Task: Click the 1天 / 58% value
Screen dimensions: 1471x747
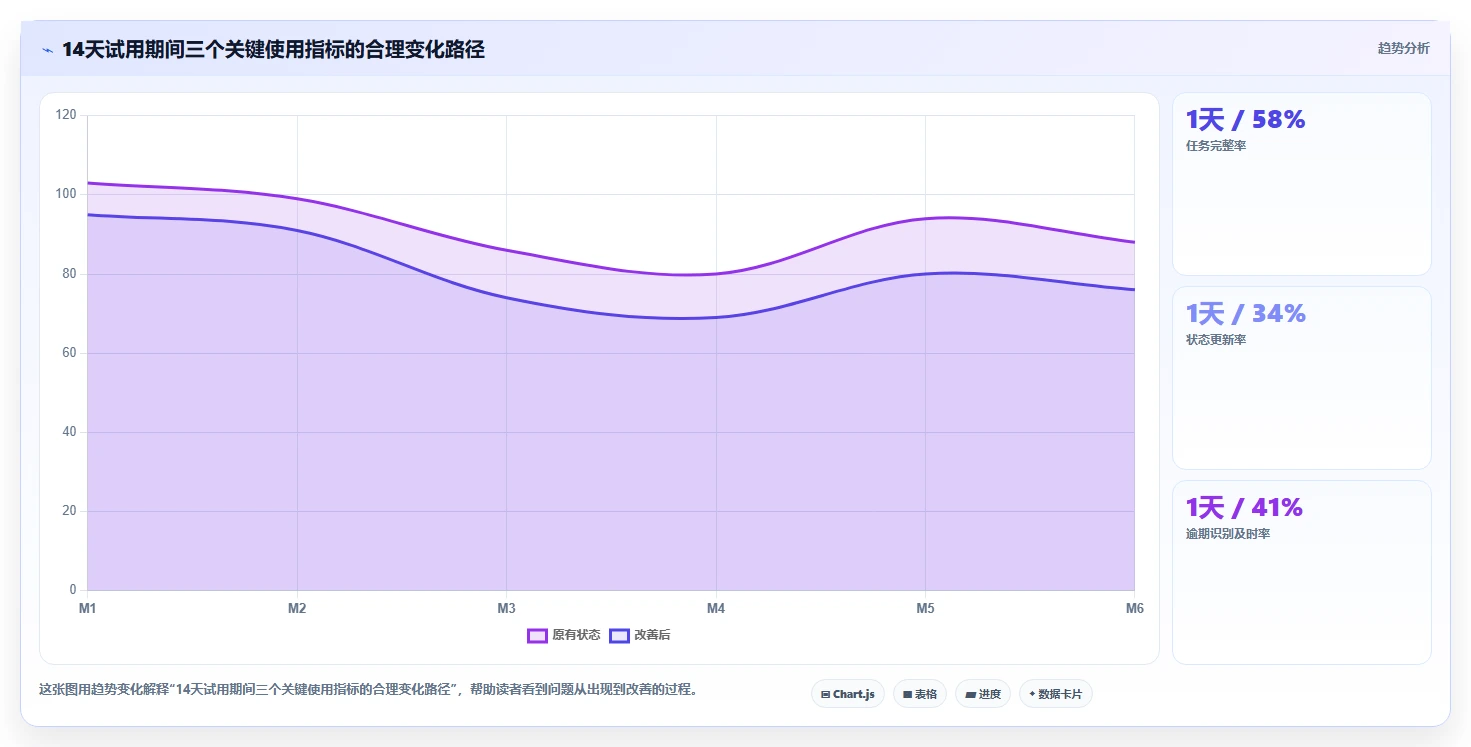Action: [1245, 120]
